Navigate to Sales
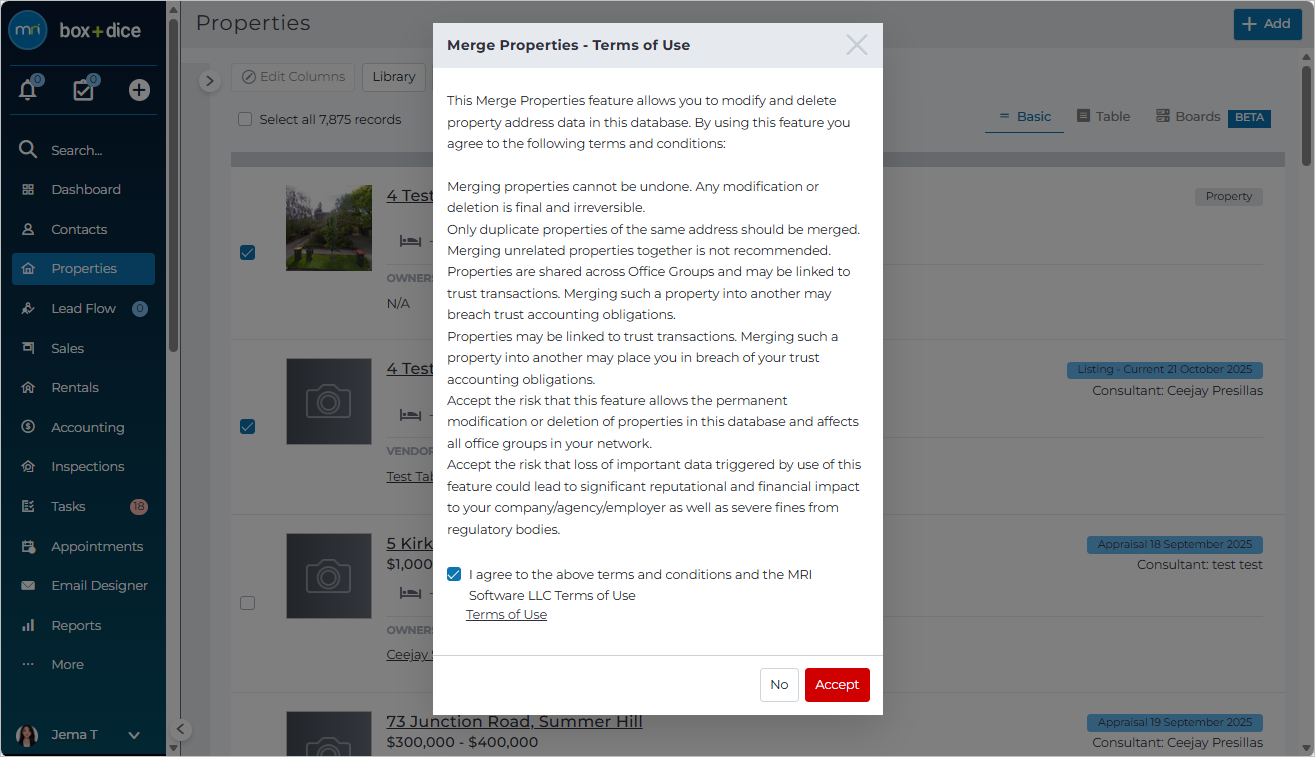1315x757 pixels. [x=84, y=348]
